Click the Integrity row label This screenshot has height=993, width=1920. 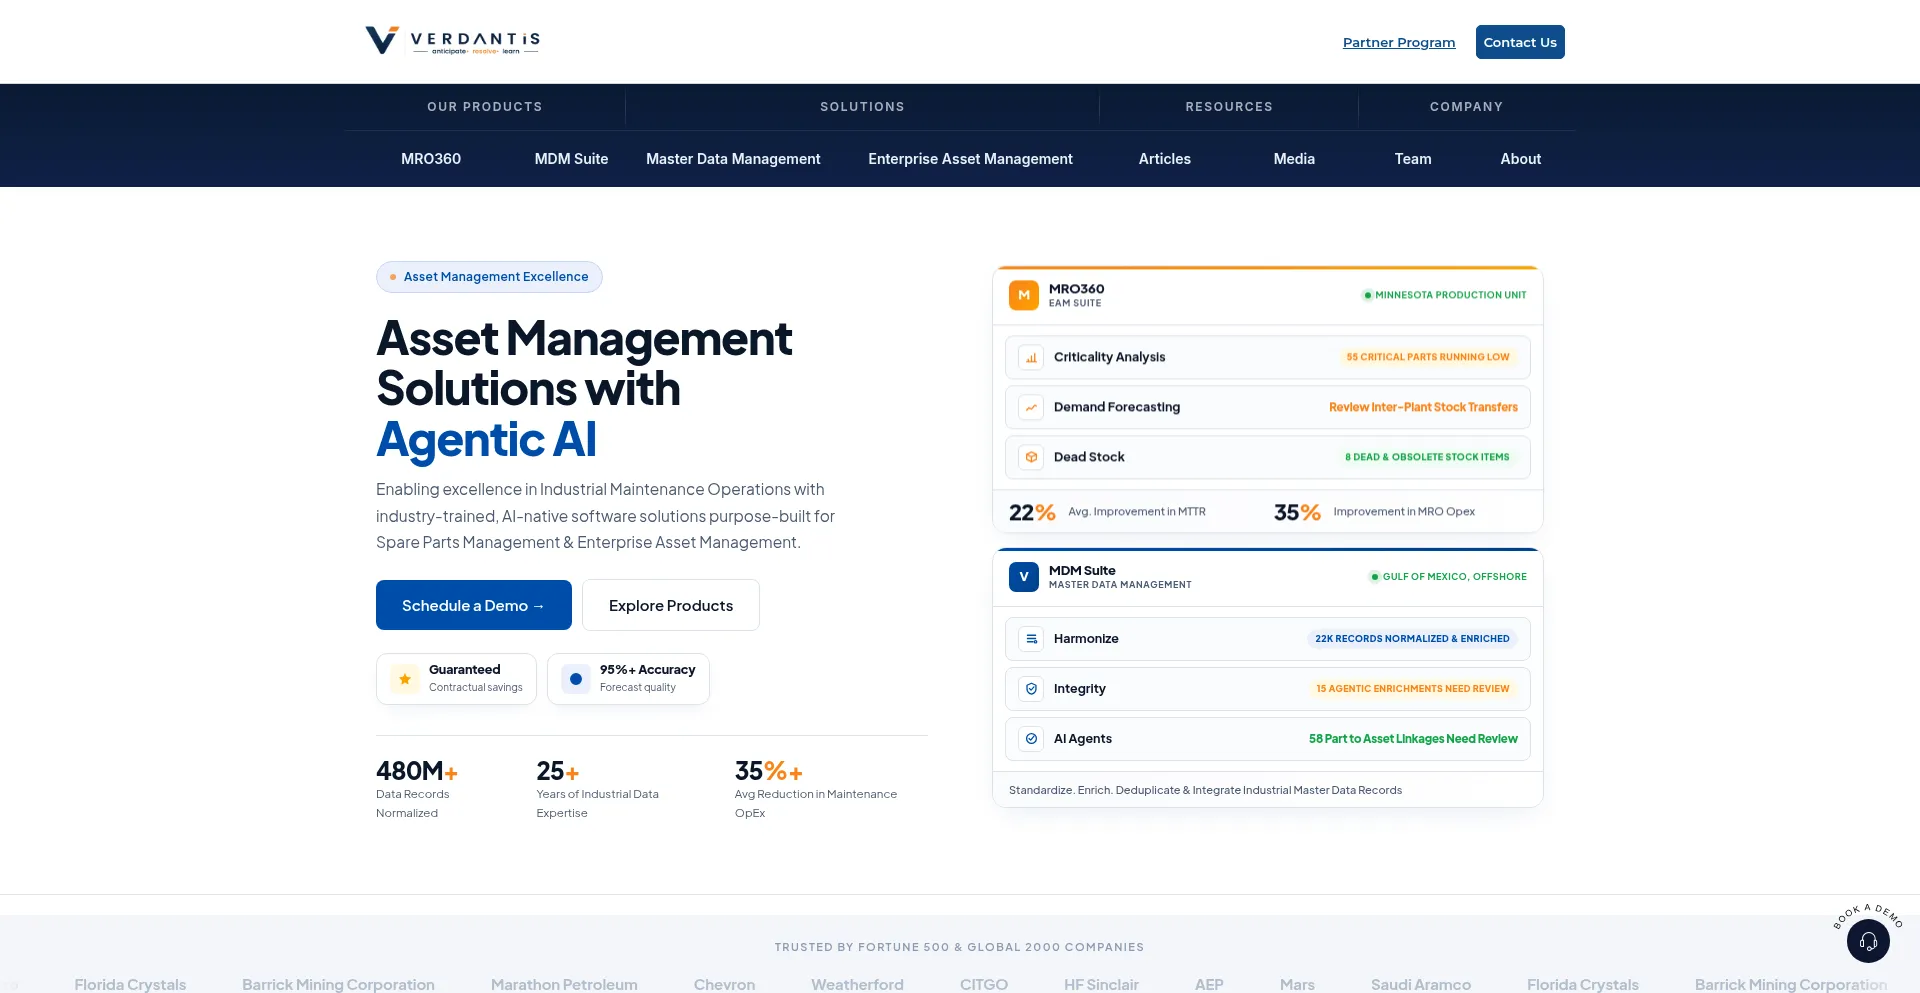[x=1080, y=689]
